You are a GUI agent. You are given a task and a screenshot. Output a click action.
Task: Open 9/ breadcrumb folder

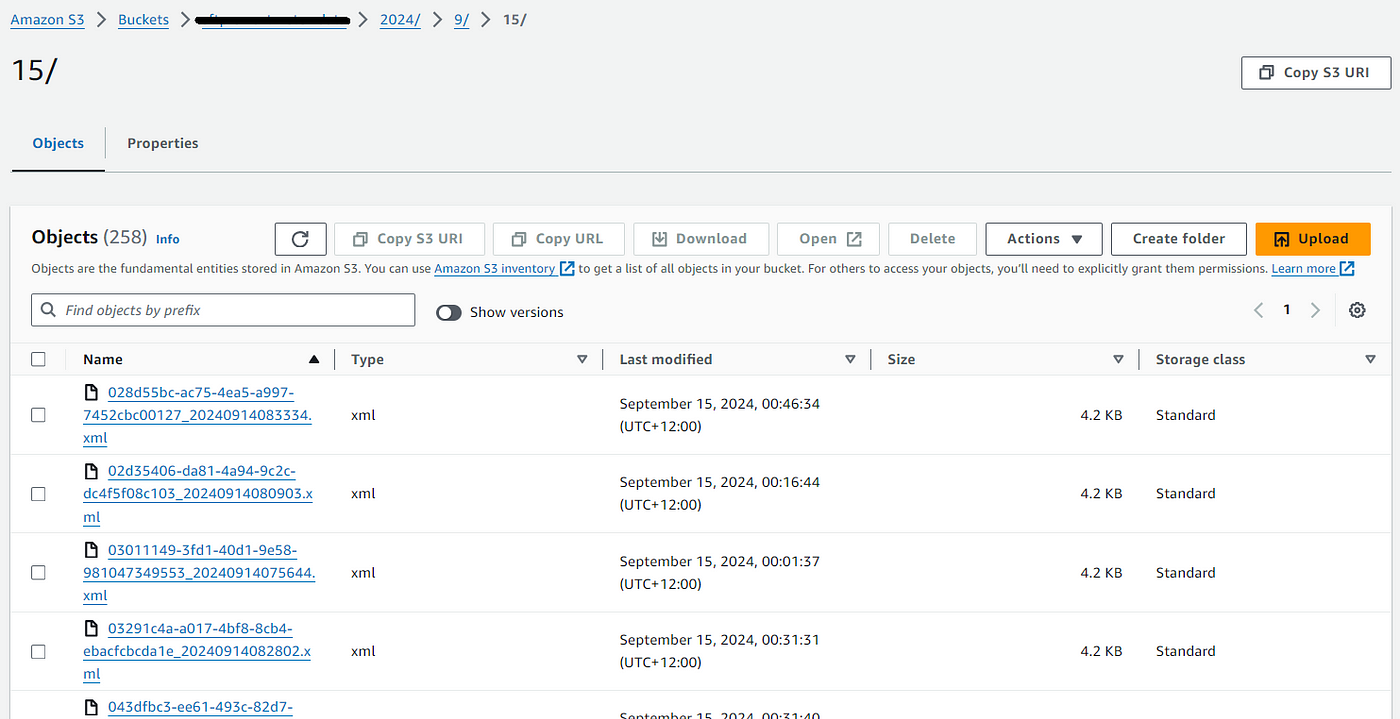(461, 20)
